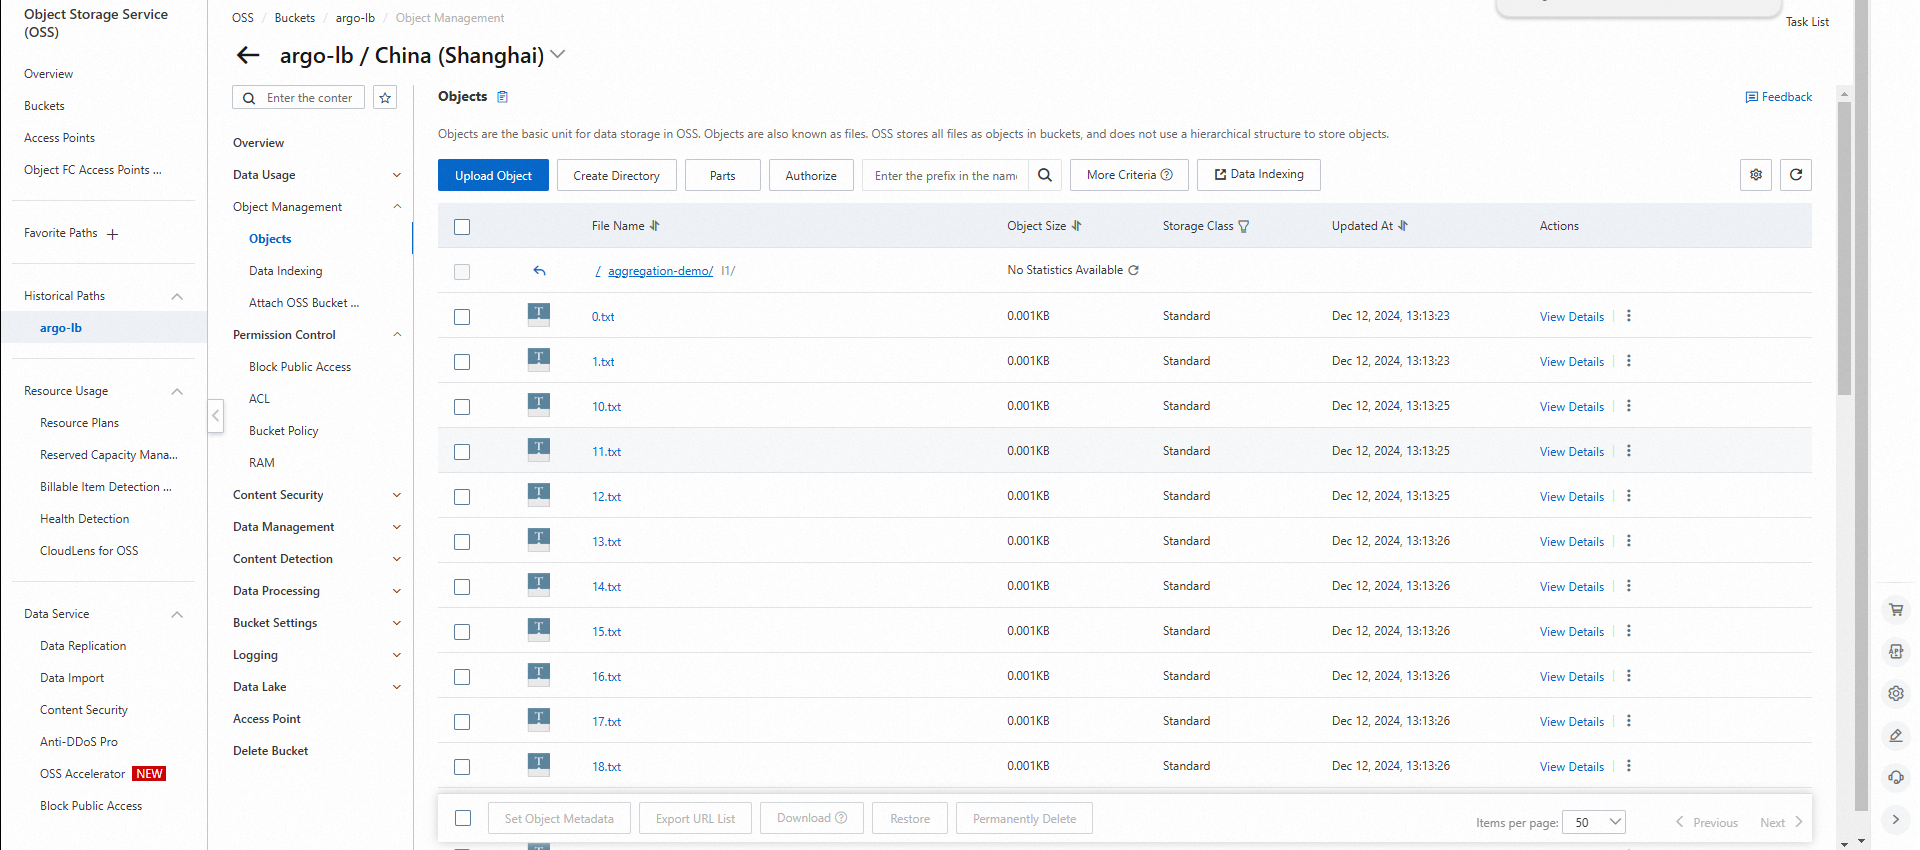Open more actions menu for 18.txt
The width and height of the screenshot is (1920, 850).
coord(1629,766)
